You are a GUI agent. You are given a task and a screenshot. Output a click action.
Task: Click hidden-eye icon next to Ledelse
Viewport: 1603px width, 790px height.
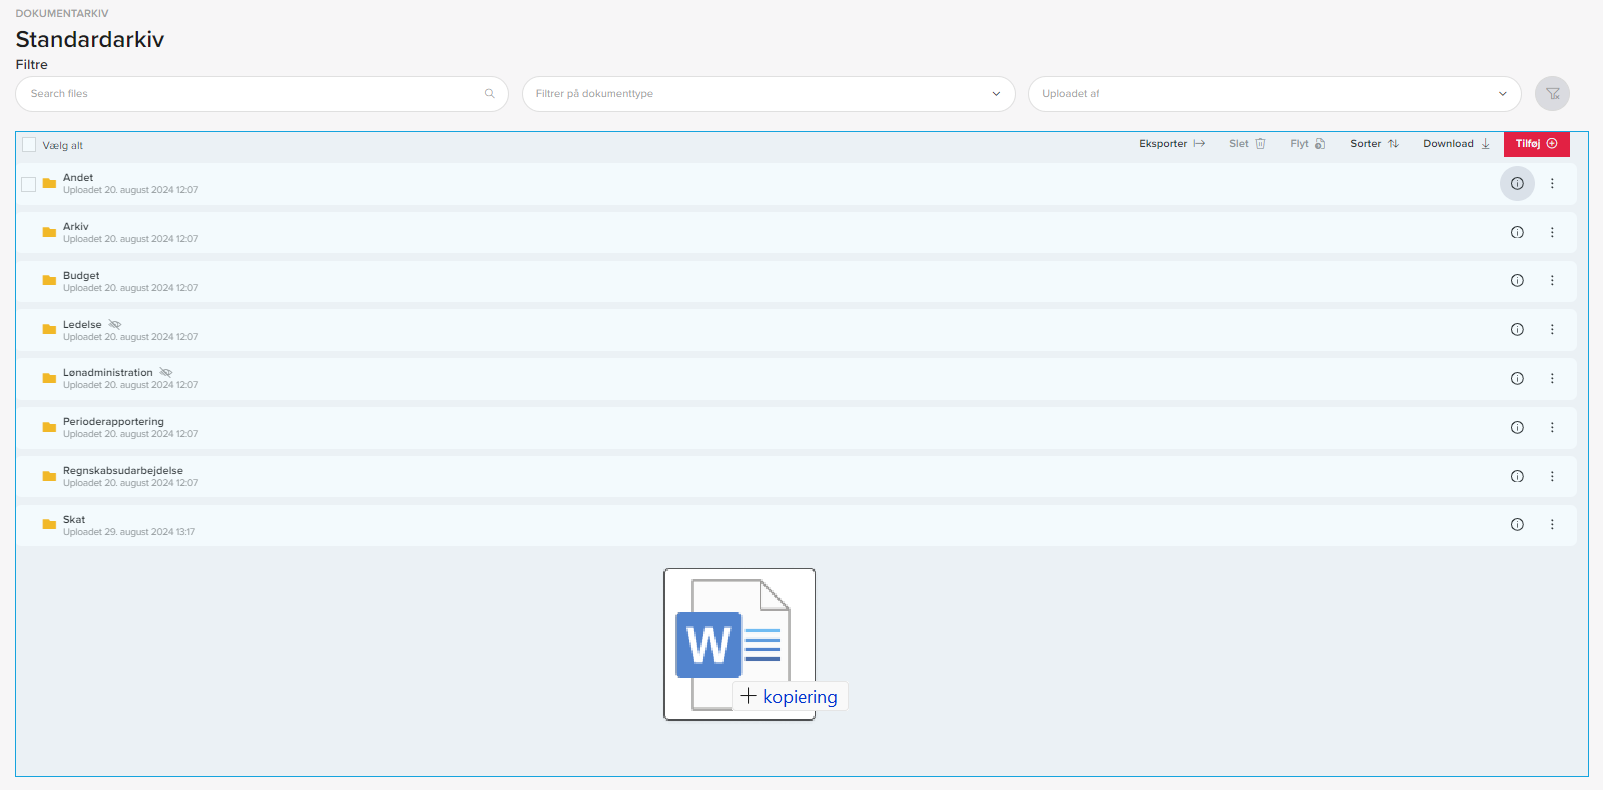[115, 324]
